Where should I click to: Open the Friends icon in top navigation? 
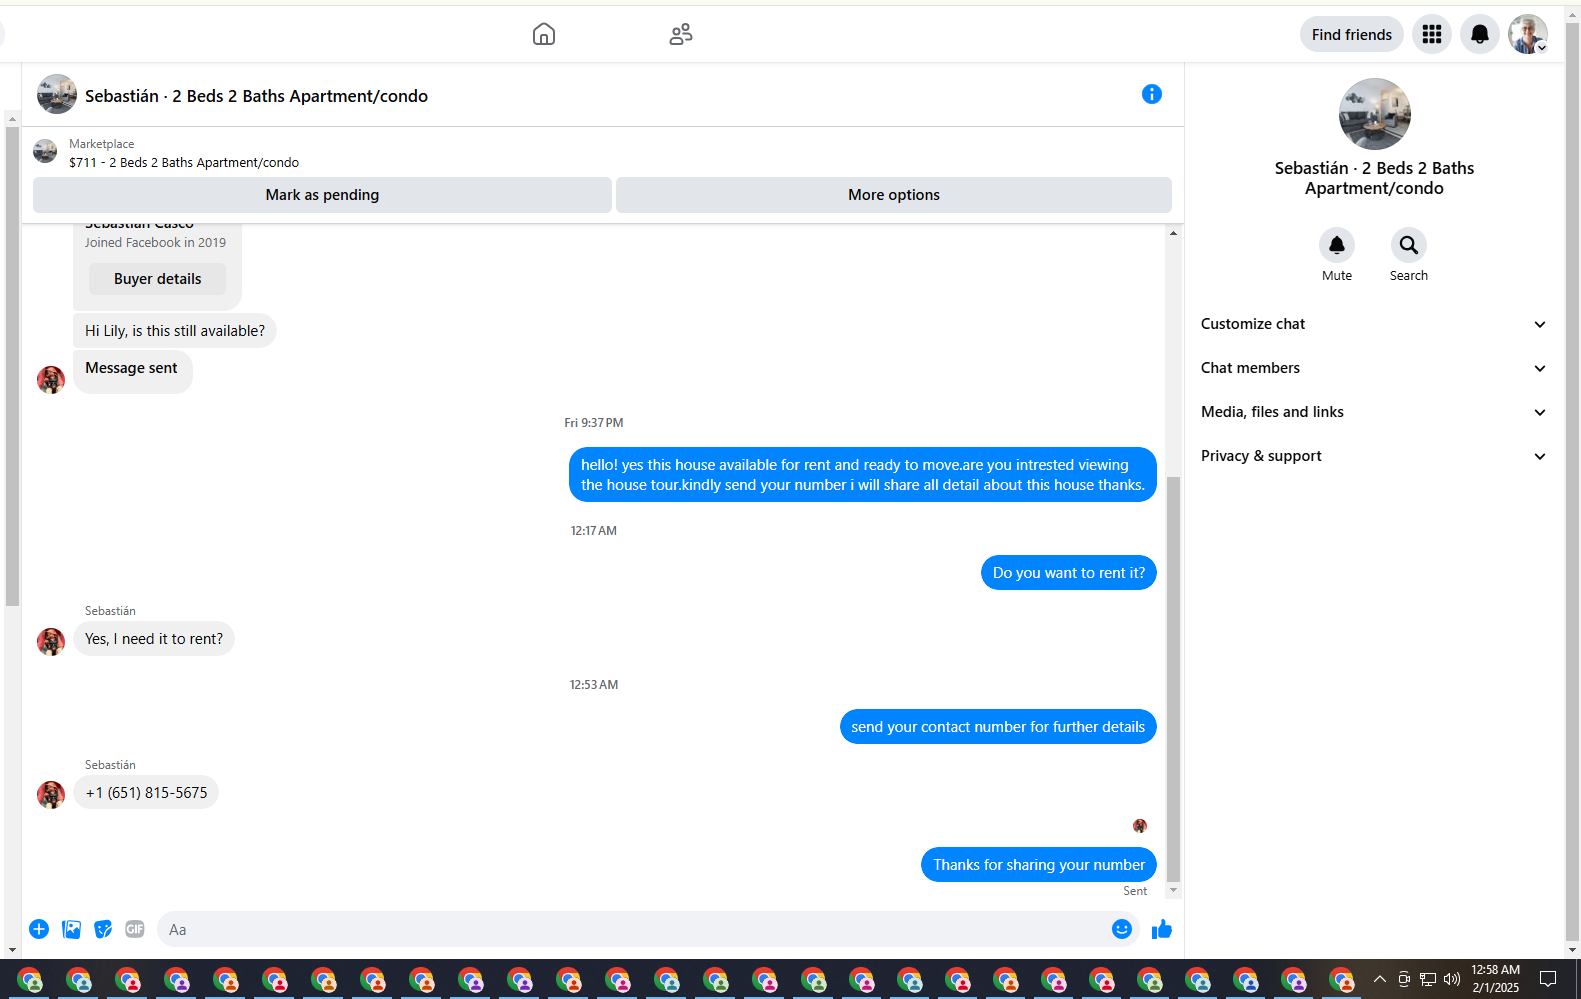click(681, 35)
